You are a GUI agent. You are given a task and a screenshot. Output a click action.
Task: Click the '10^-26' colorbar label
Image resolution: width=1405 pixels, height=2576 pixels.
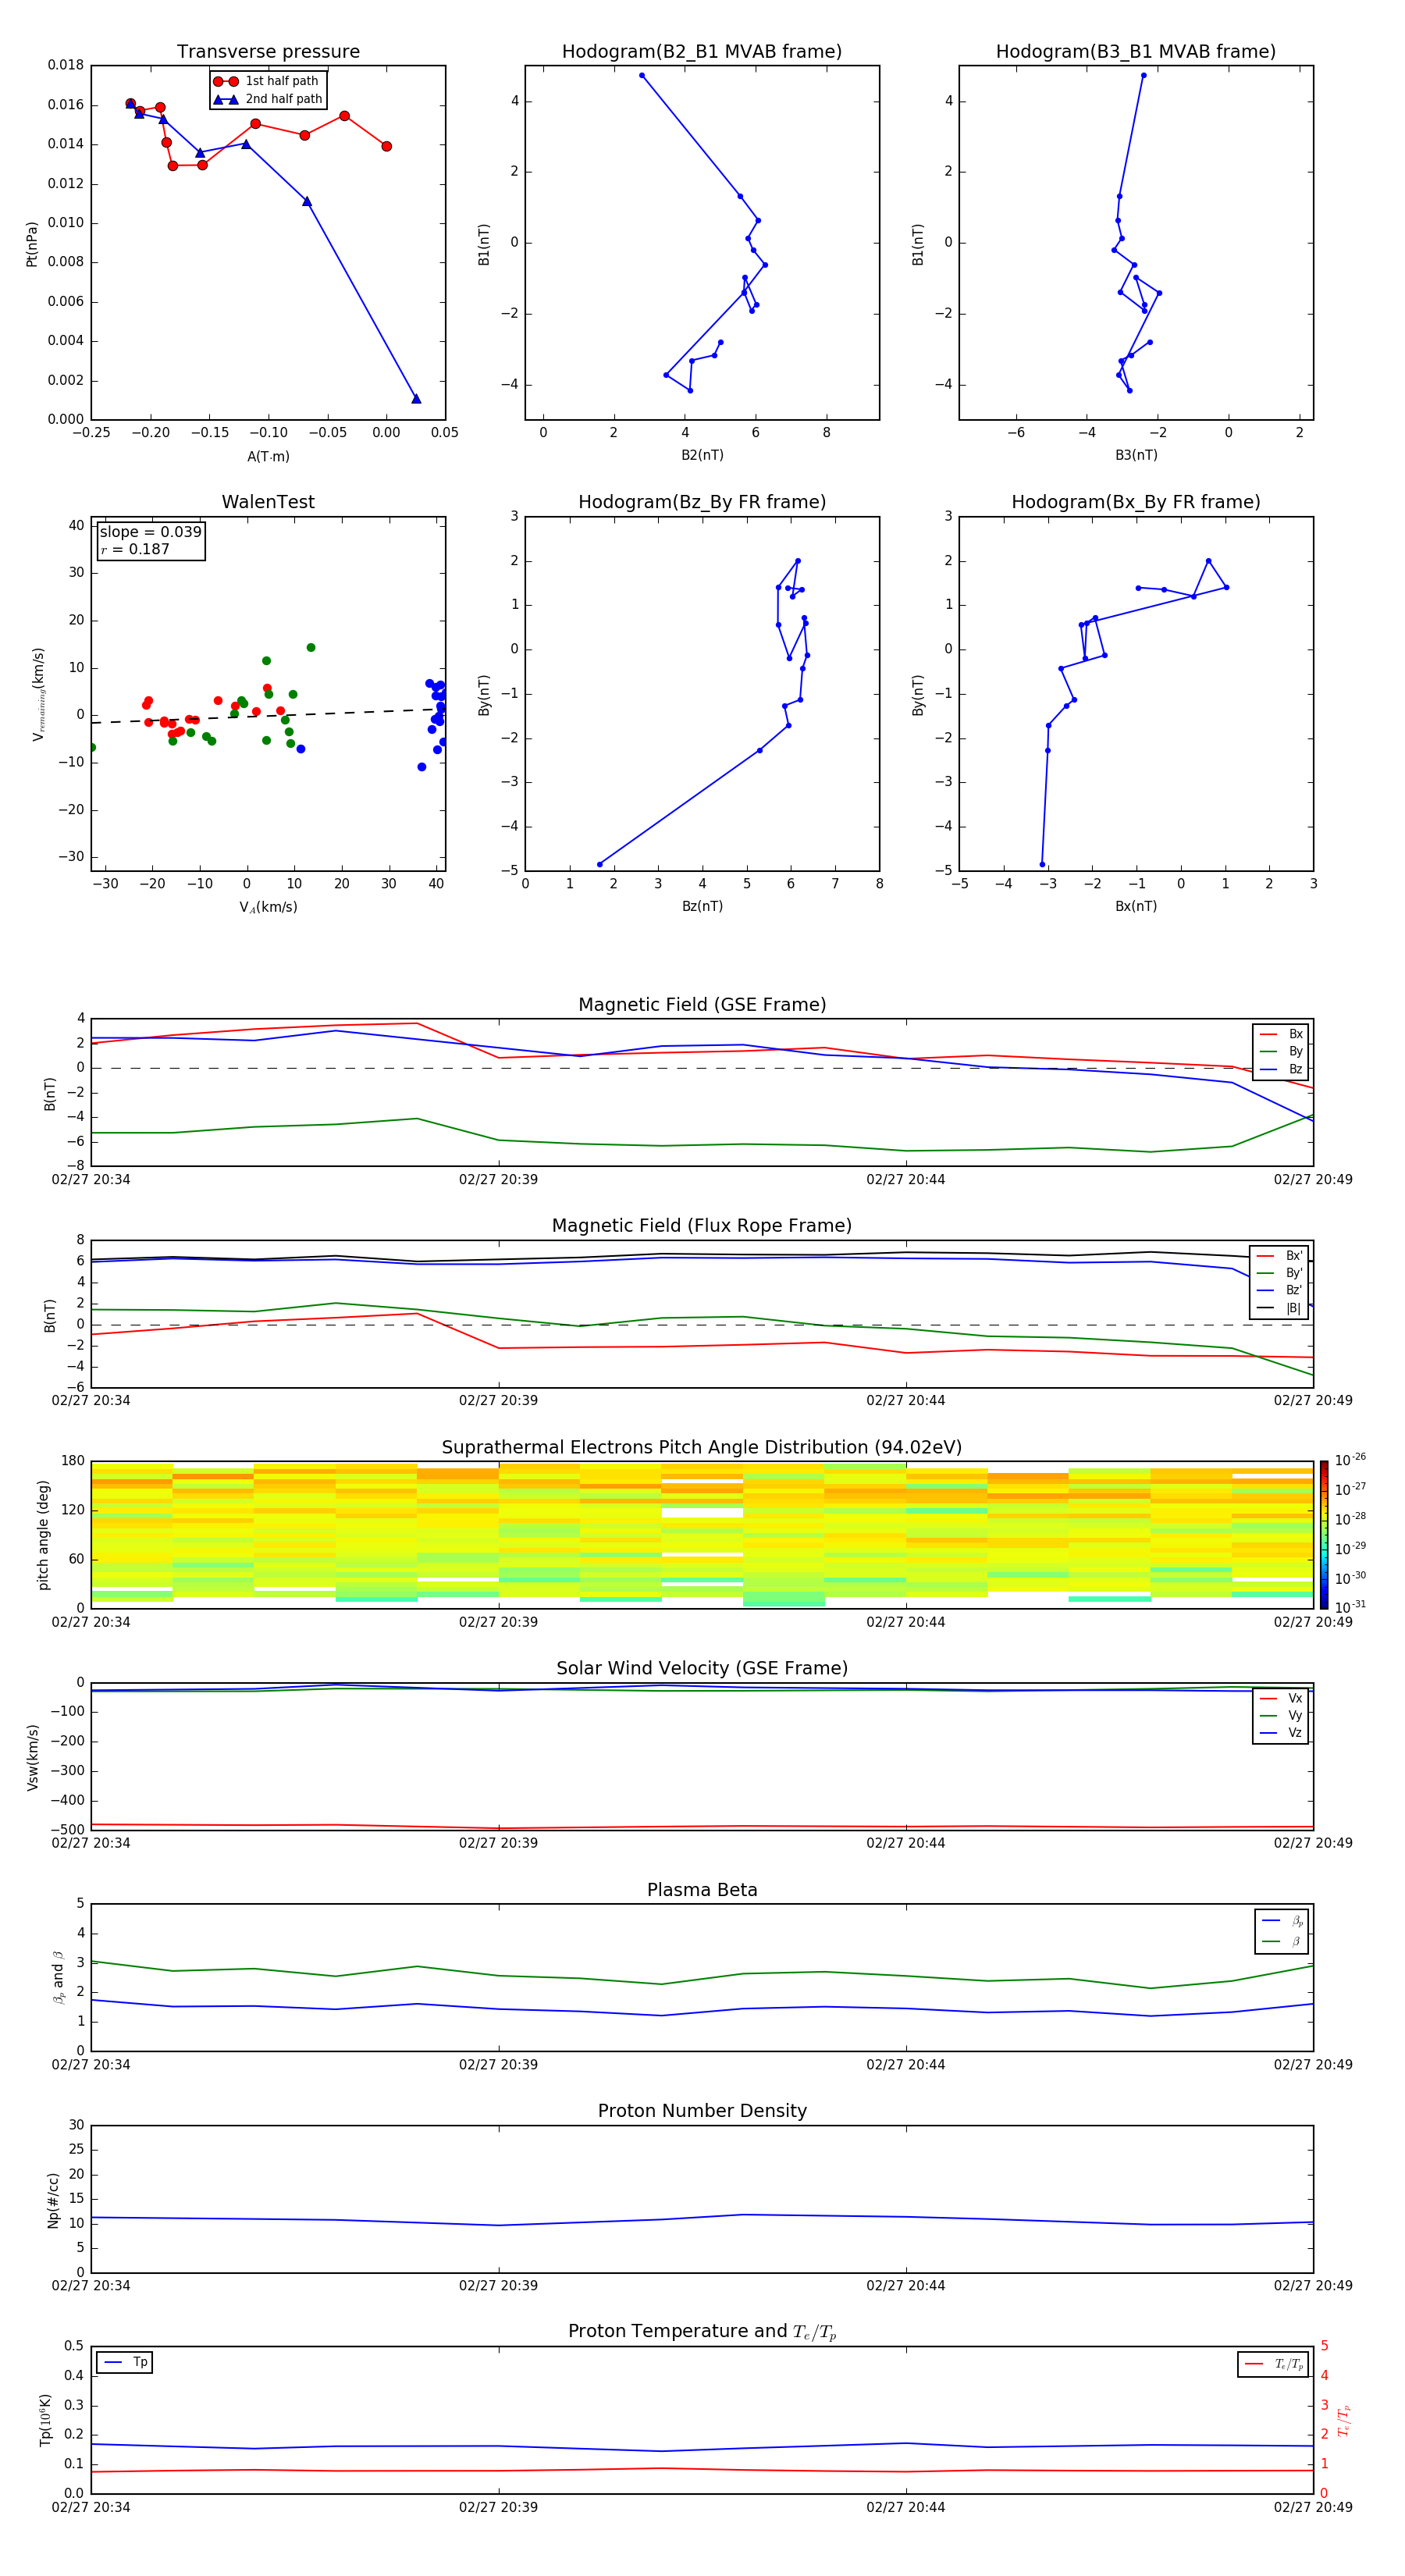pos(1350,1460)
